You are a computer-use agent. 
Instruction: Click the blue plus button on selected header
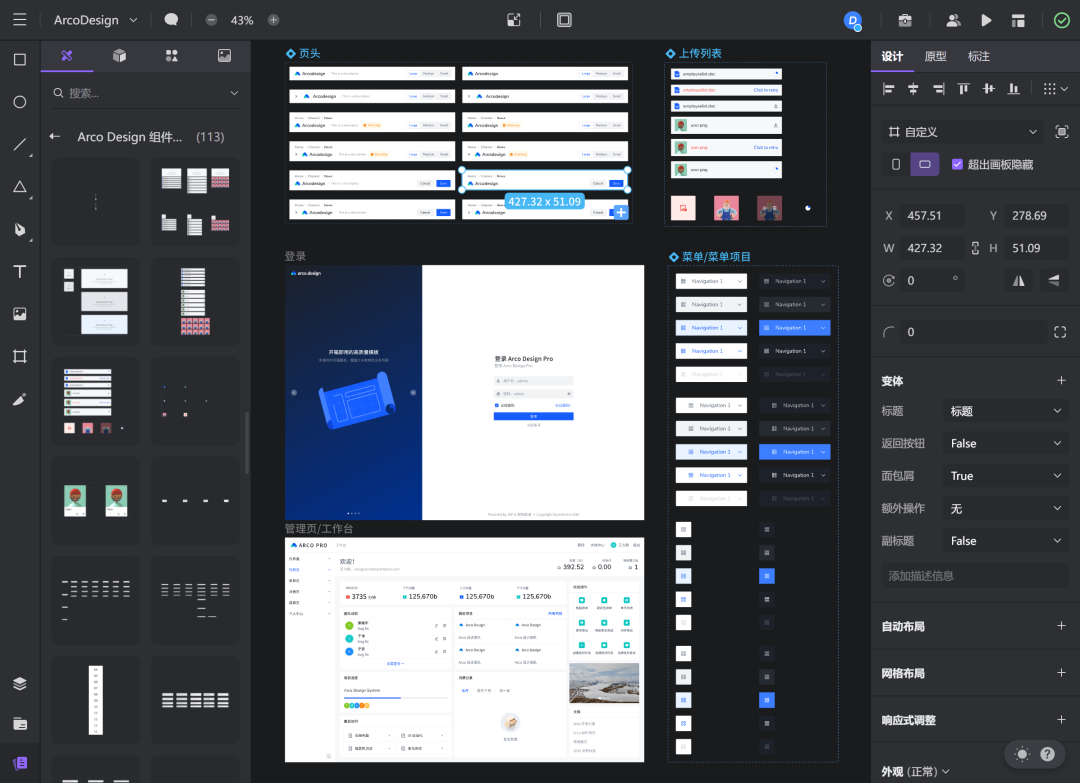point(621,213)
